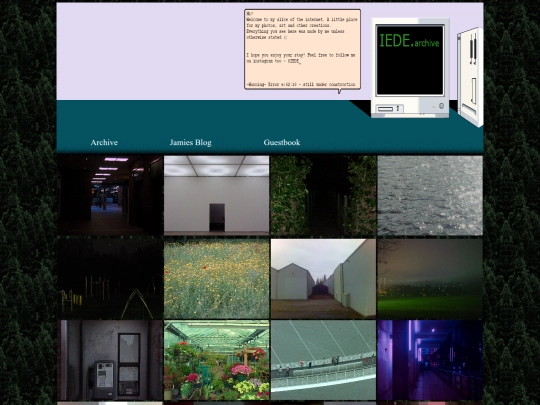Viewport: 540px width, 405px height.
Task: Open the foggy green field at night photo
Action: pyautogui.click(x=430, y=279)
